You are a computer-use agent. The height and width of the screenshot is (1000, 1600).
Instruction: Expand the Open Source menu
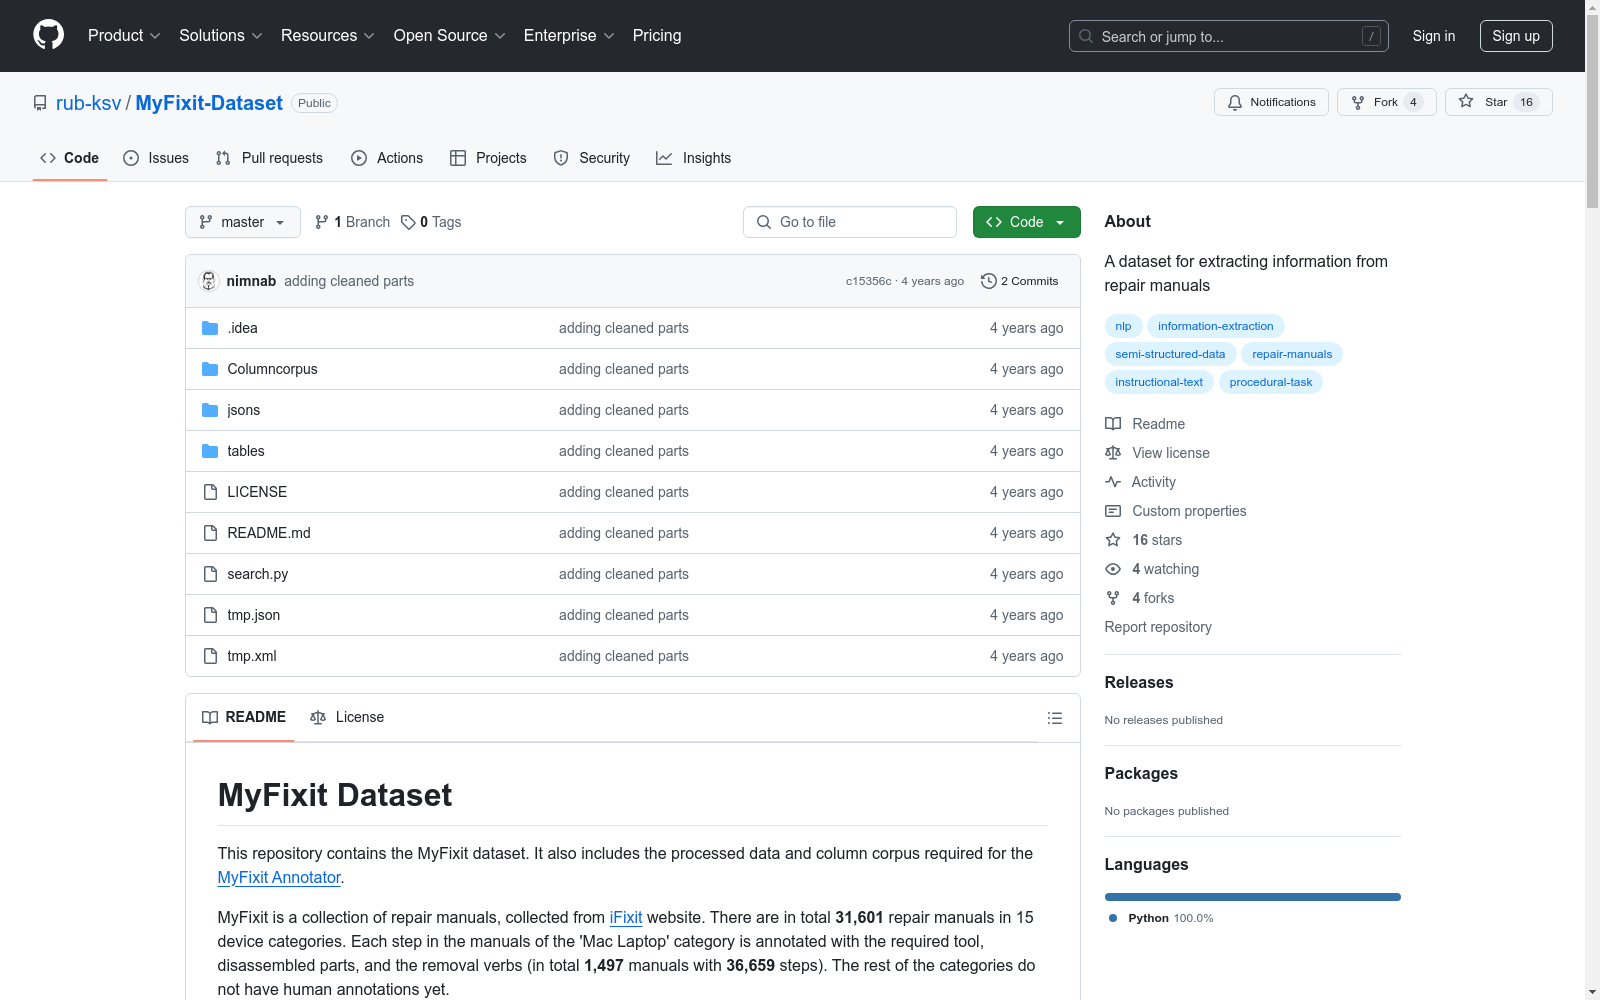click(450, 35)
